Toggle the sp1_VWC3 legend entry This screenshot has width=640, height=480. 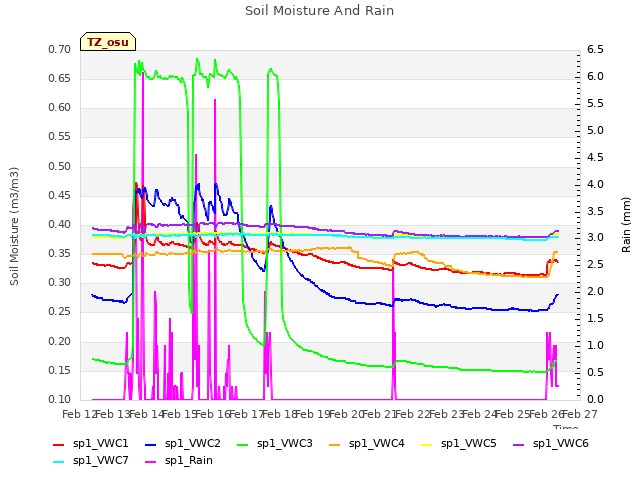(x=275, y=444)
